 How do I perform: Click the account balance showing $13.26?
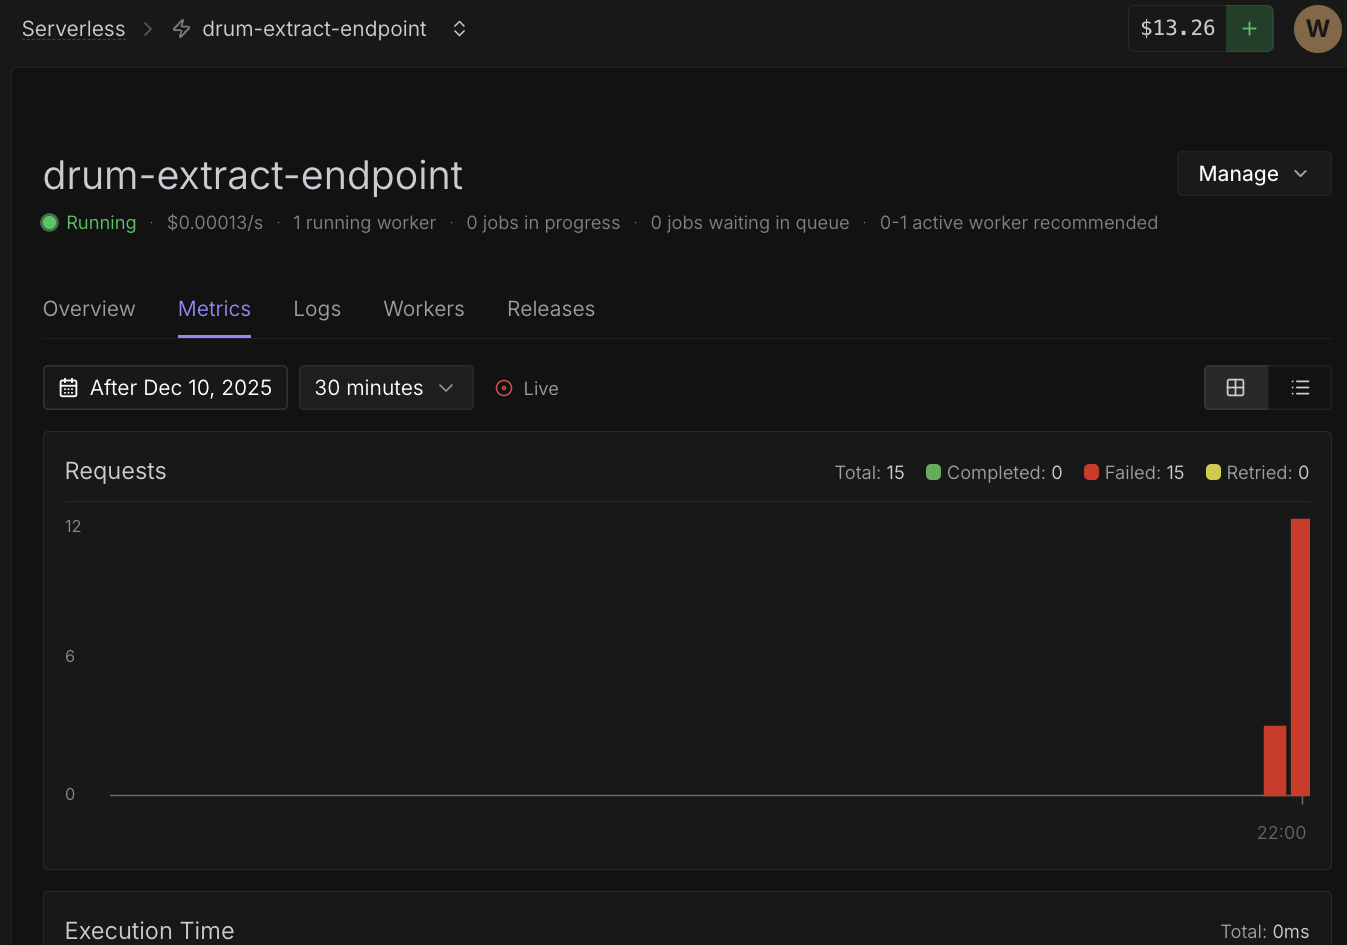(1177, 28)
